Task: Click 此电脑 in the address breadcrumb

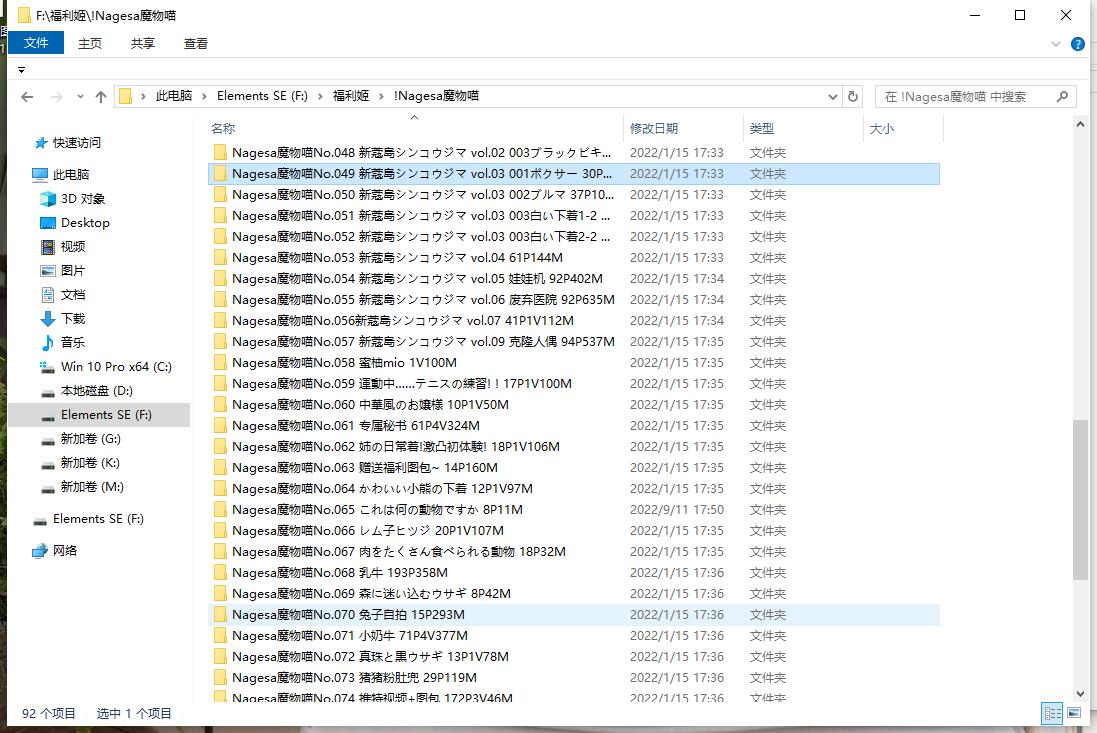Action: [x=174, y=96]
